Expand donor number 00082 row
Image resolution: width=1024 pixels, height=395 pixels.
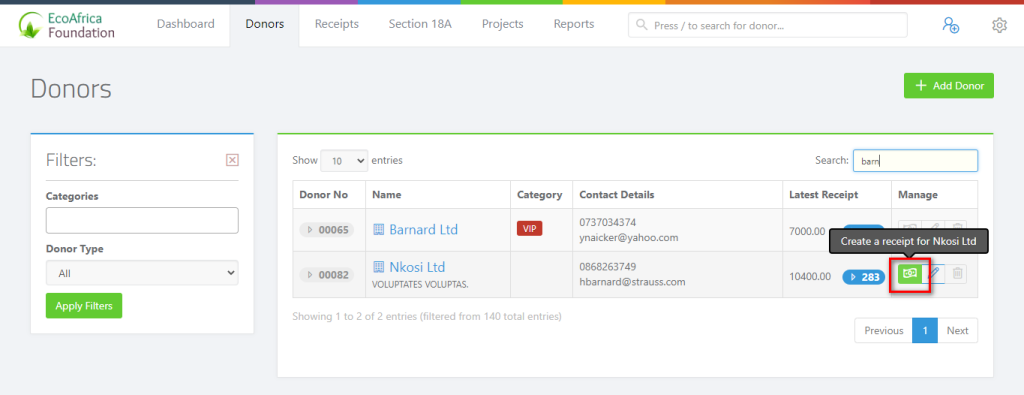327,276
